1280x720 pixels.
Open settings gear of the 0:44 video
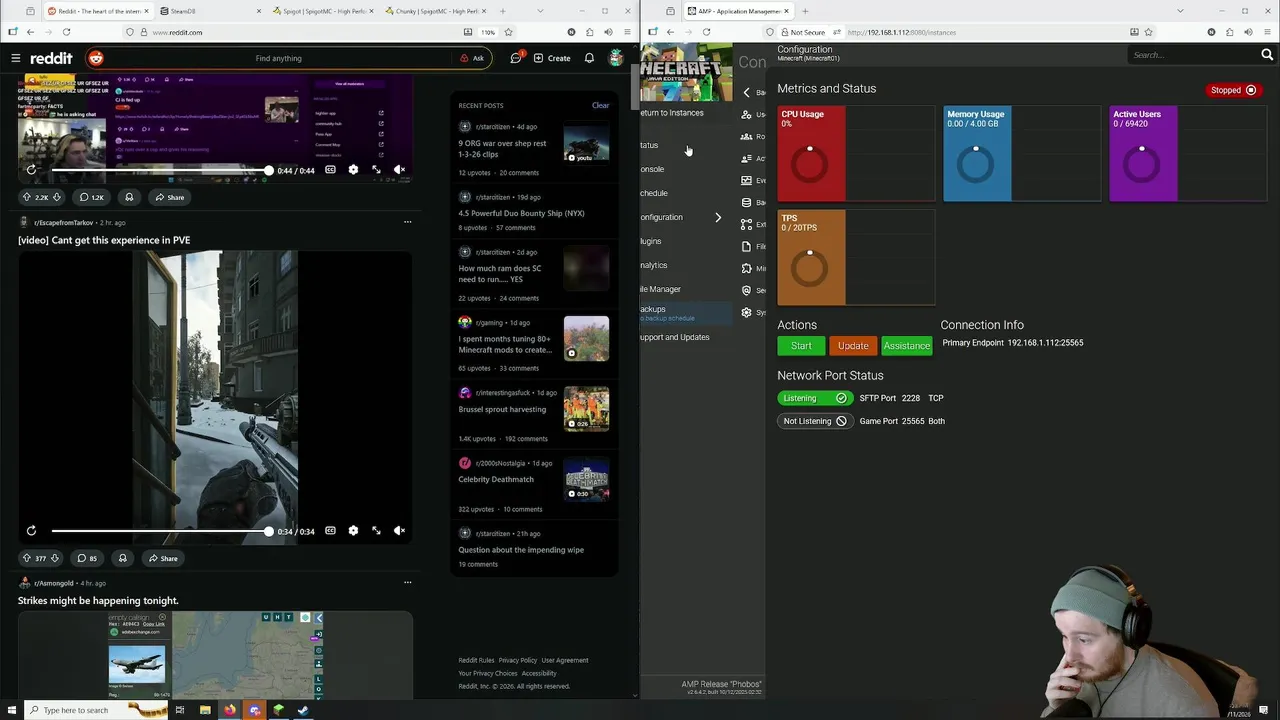click(x=353, y=170)
